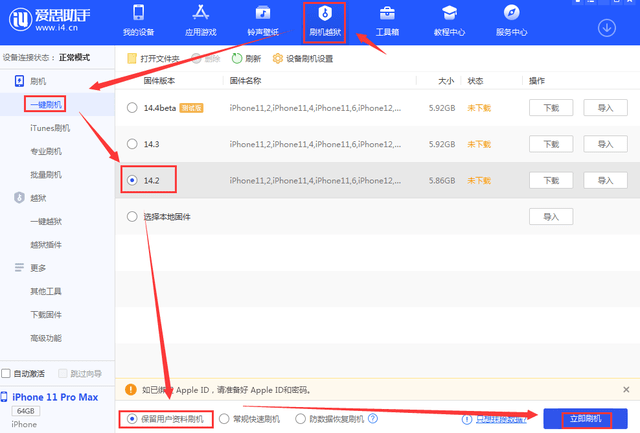Click the 测试版 beta badge
Viewport: 640px width, 433px height.
point(191,108)
